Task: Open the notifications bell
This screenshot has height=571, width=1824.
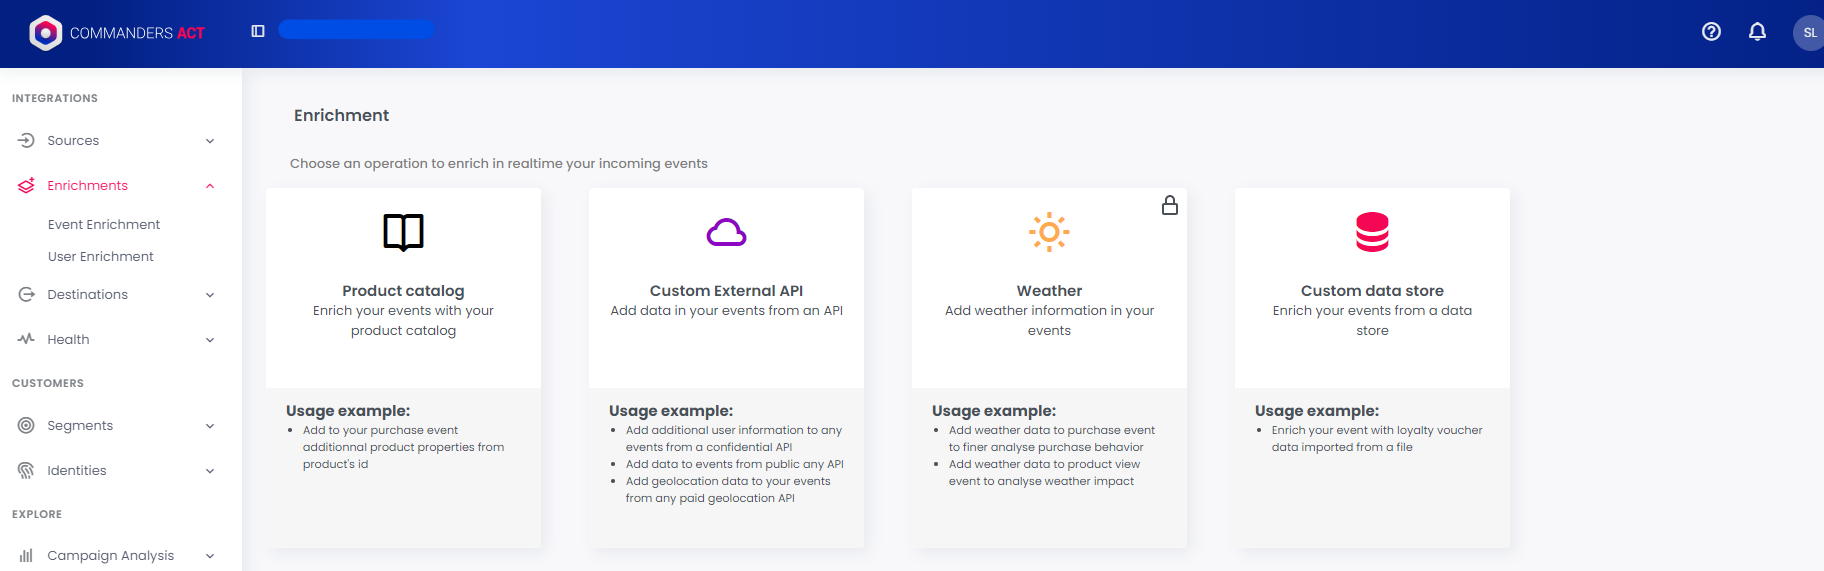Action: click(x=1757, y=32)
